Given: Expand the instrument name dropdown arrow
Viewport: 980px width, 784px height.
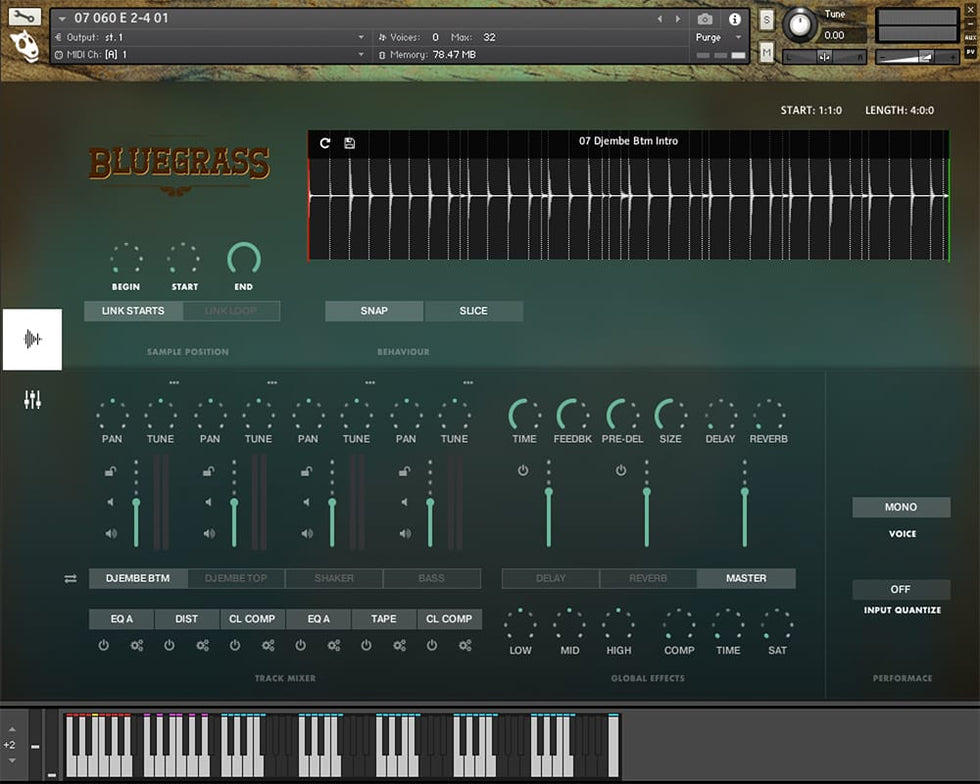Looking at the screenshot, I should tap(63, 19).
